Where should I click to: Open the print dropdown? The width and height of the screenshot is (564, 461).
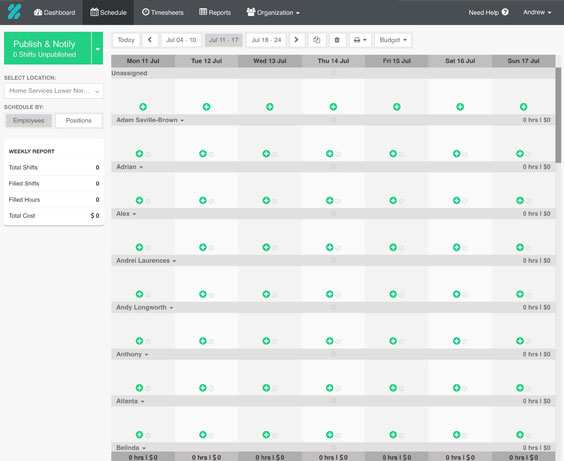(360, 40)
